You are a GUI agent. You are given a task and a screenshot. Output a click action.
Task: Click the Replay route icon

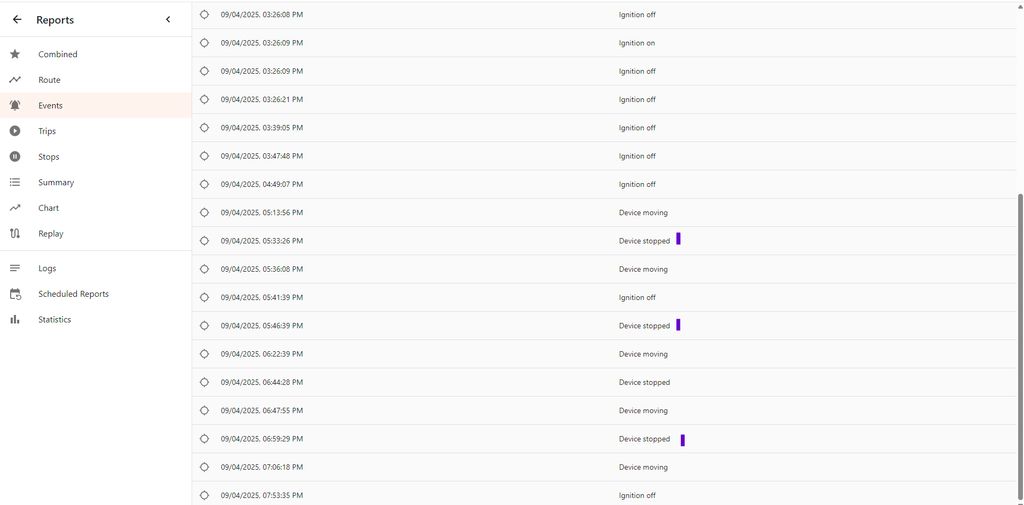pyautogui.click(x=15, y=234)
